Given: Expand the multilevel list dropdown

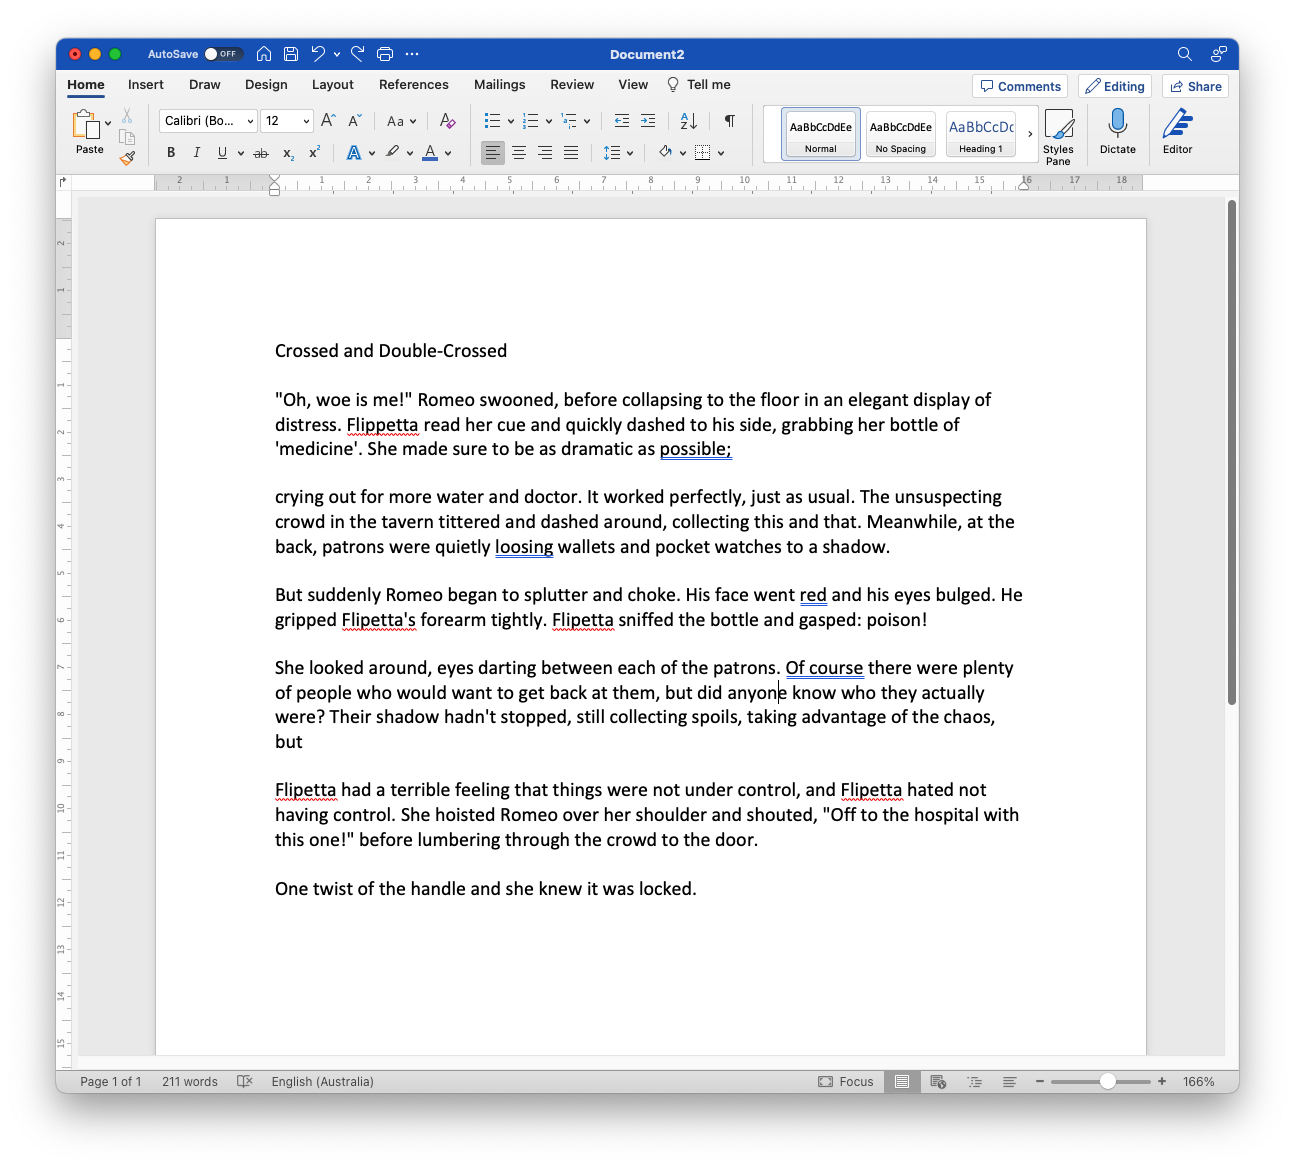Looking at the screenshot, I should (586, 121).
